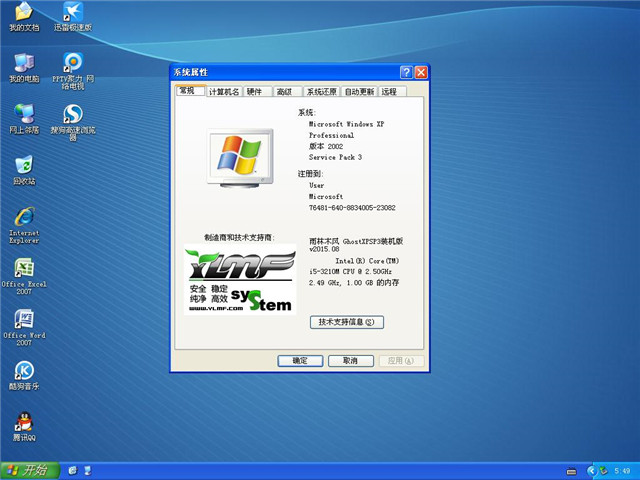This screenshot has width=640, height=480.
Task: Open the 回收站 recycle bin
Action: [24, 171]
